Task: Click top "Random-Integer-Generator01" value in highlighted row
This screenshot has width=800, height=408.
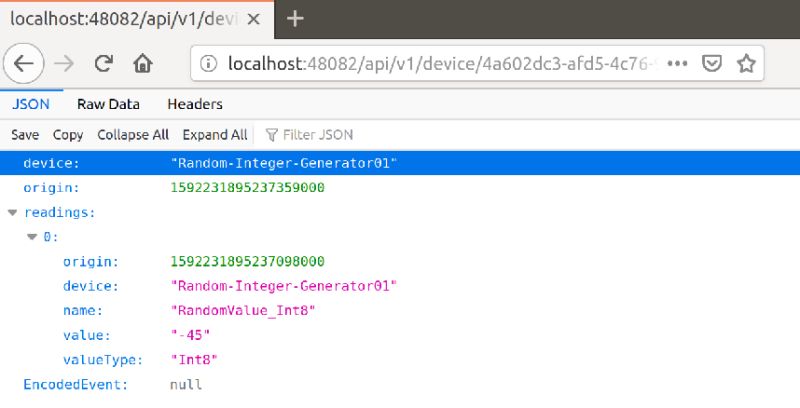Action: [284, 163]
